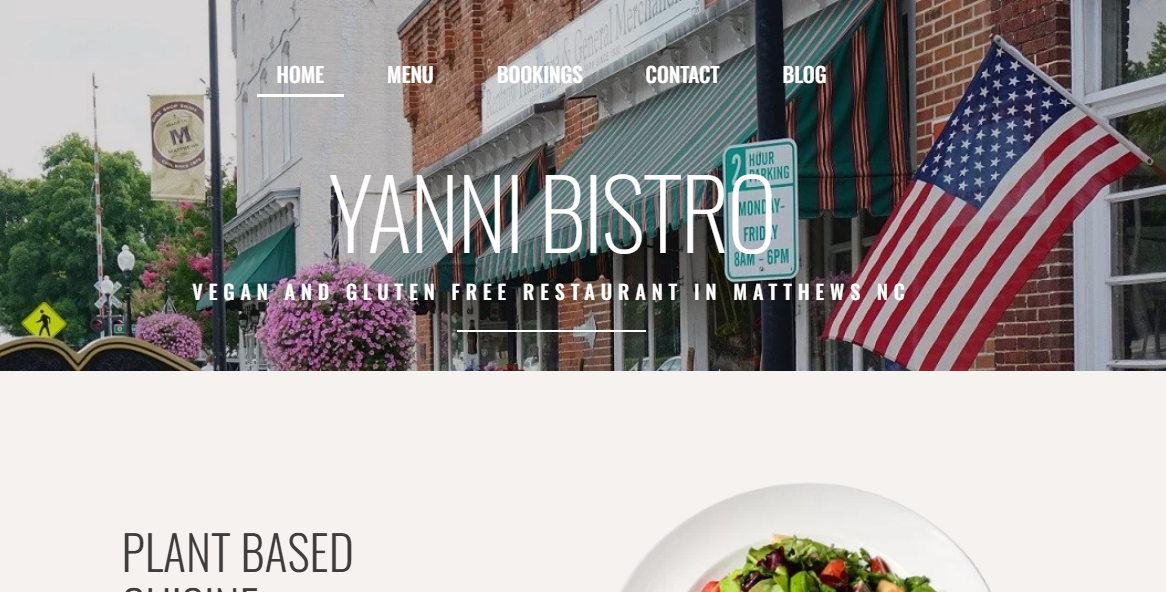Go to the MENU page
1166x592 pixels.
(410, 74)
